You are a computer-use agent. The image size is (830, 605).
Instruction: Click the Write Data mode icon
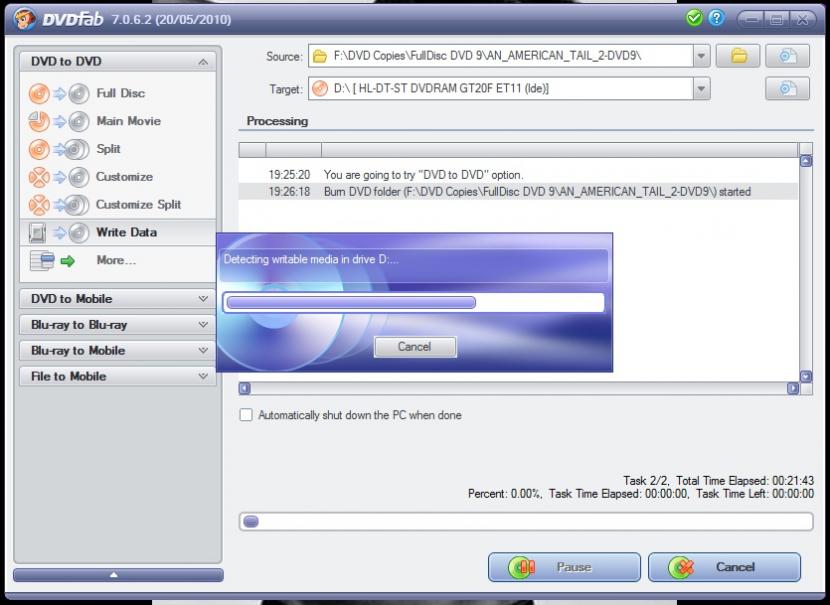[59, 232]
